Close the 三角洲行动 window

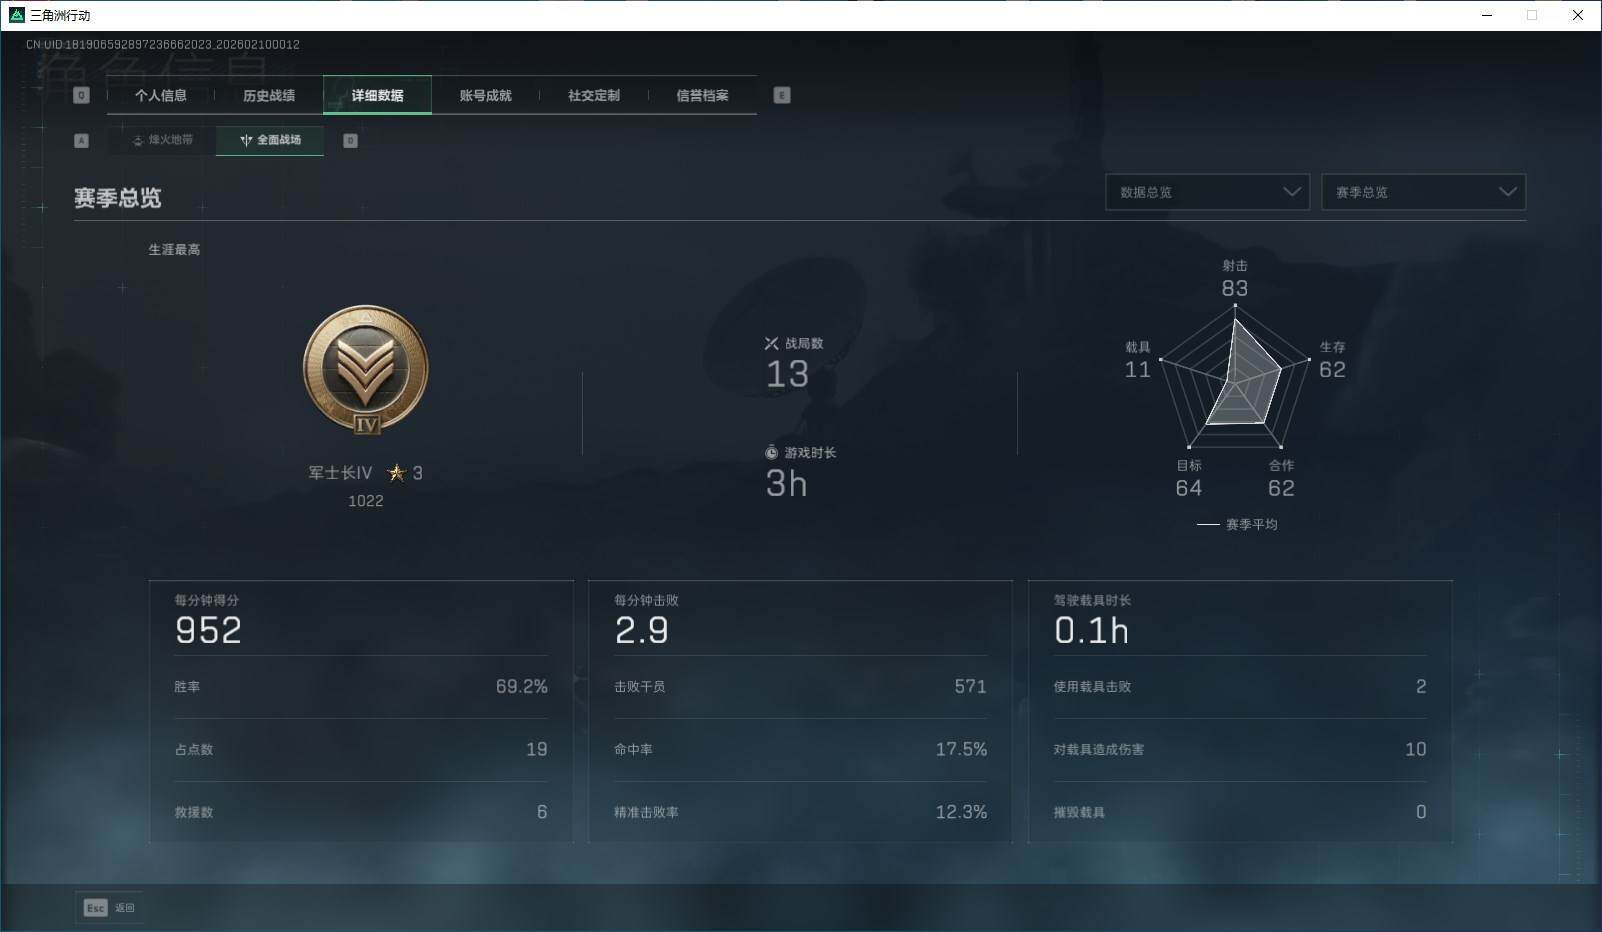pos(1578,15)
